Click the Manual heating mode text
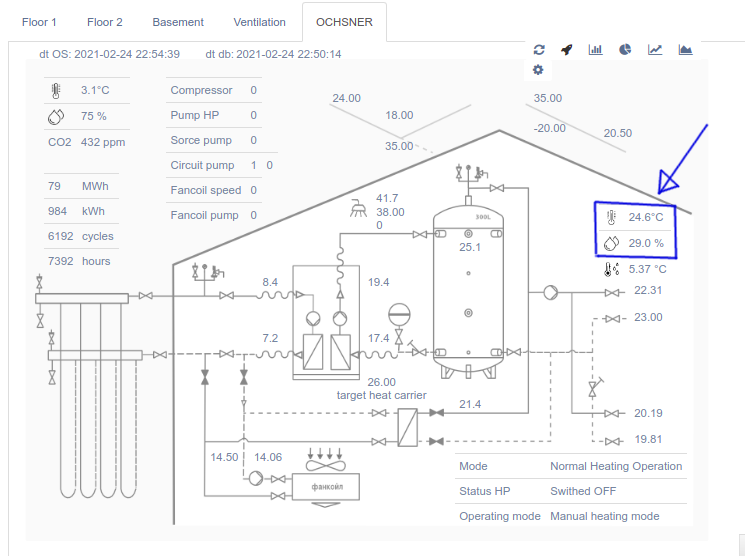This screenshot has height=556, width=745. coord(605,516)
